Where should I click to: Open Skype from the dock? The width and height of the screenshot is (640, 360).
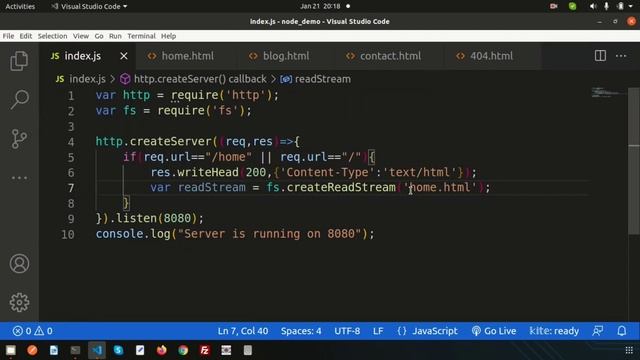pos(118,350)
